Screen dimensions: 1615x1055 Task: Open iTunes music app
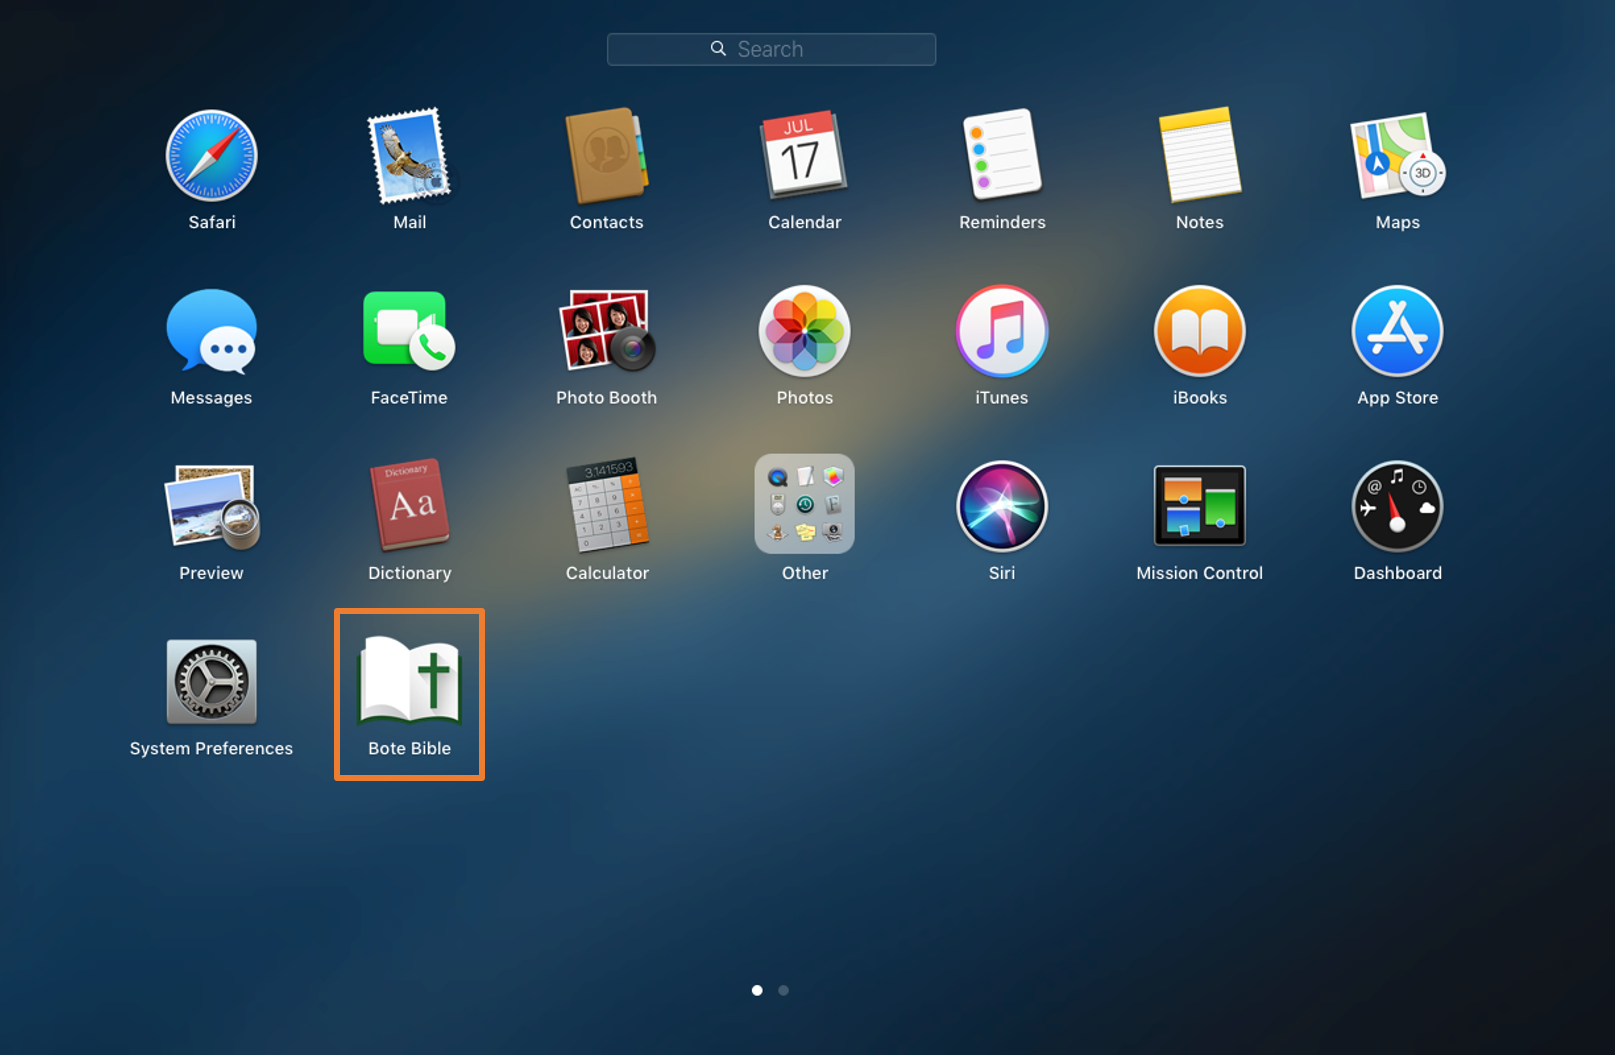pyautogui.click(x=1002, y=332)
